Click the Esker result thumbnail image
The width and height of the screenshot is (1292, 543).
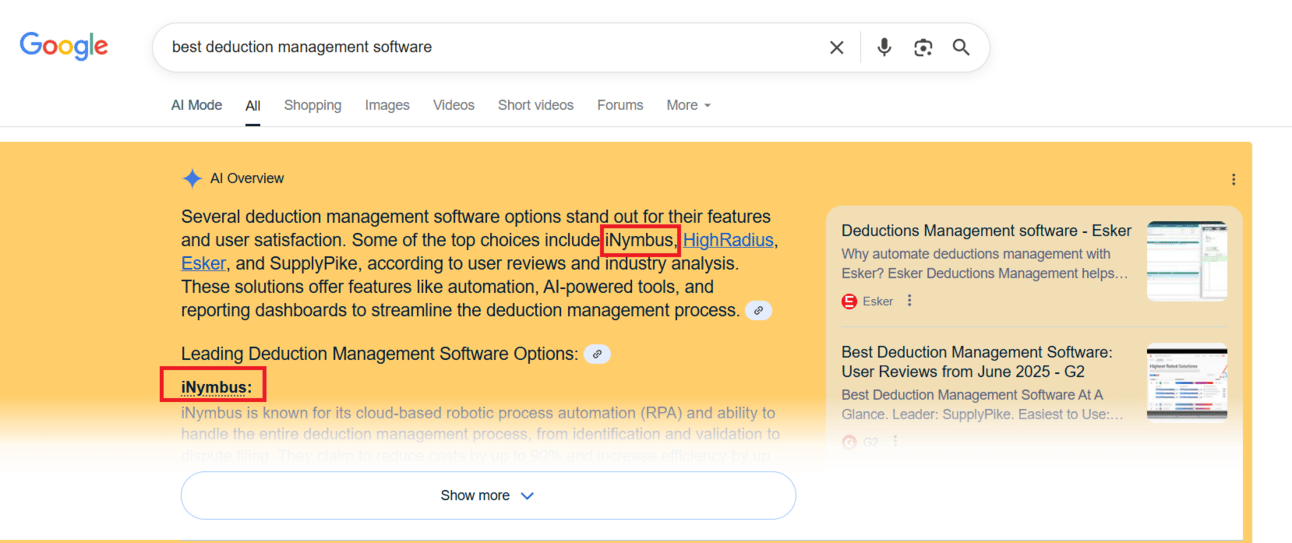click(1187, 261)
